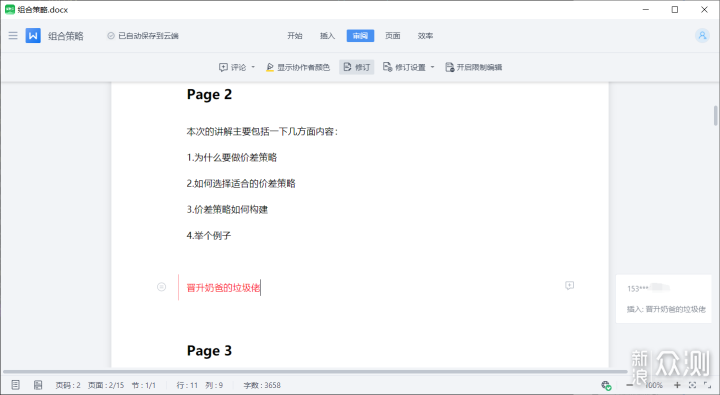Zoom out with the minus button

tap(630, 385)
